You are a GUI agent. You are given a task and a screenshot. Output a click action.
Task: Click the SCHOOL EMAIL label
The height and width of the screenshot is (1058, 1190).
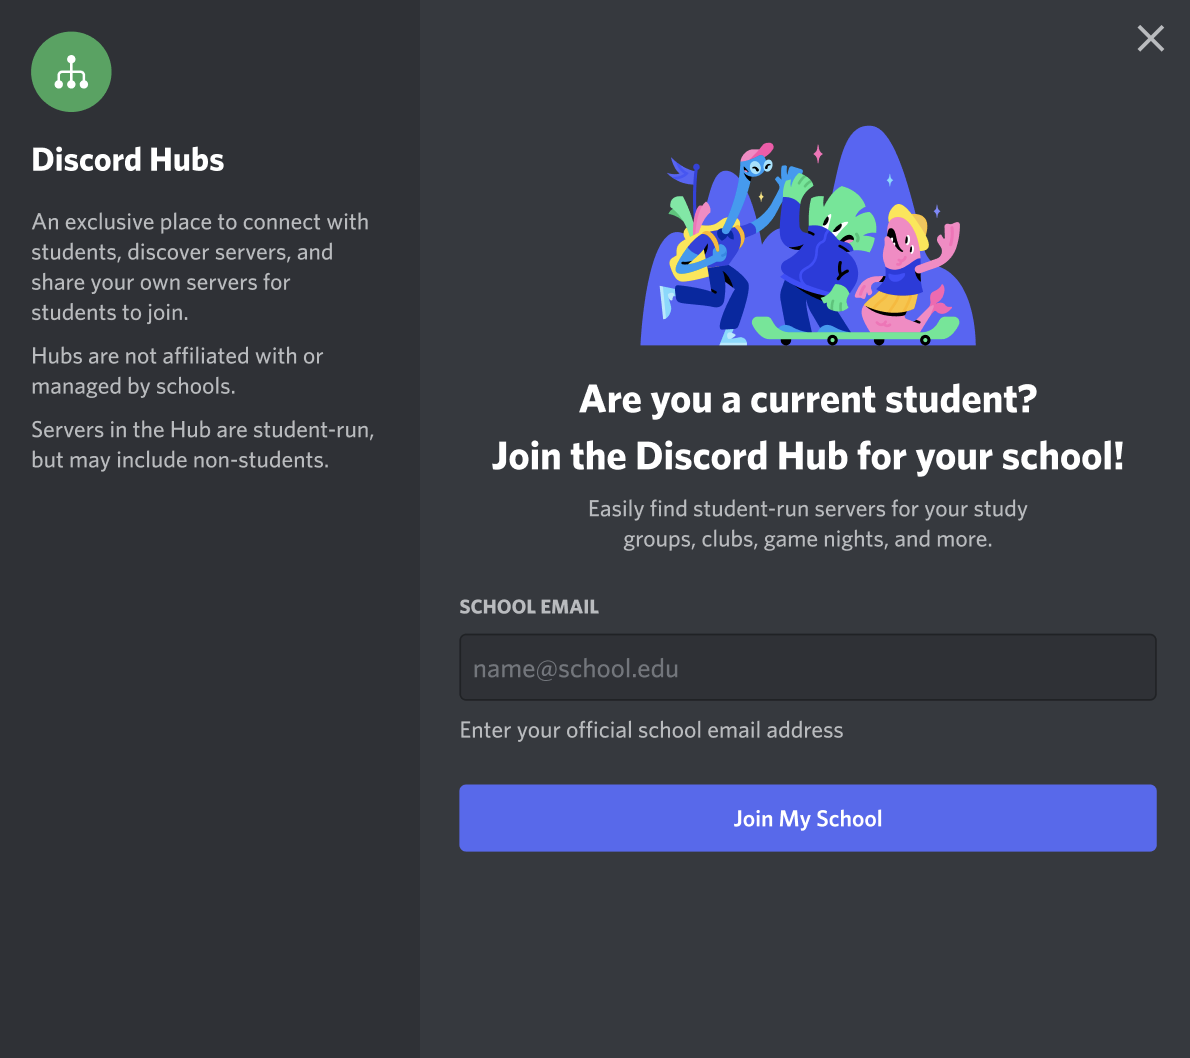point(529,606)
